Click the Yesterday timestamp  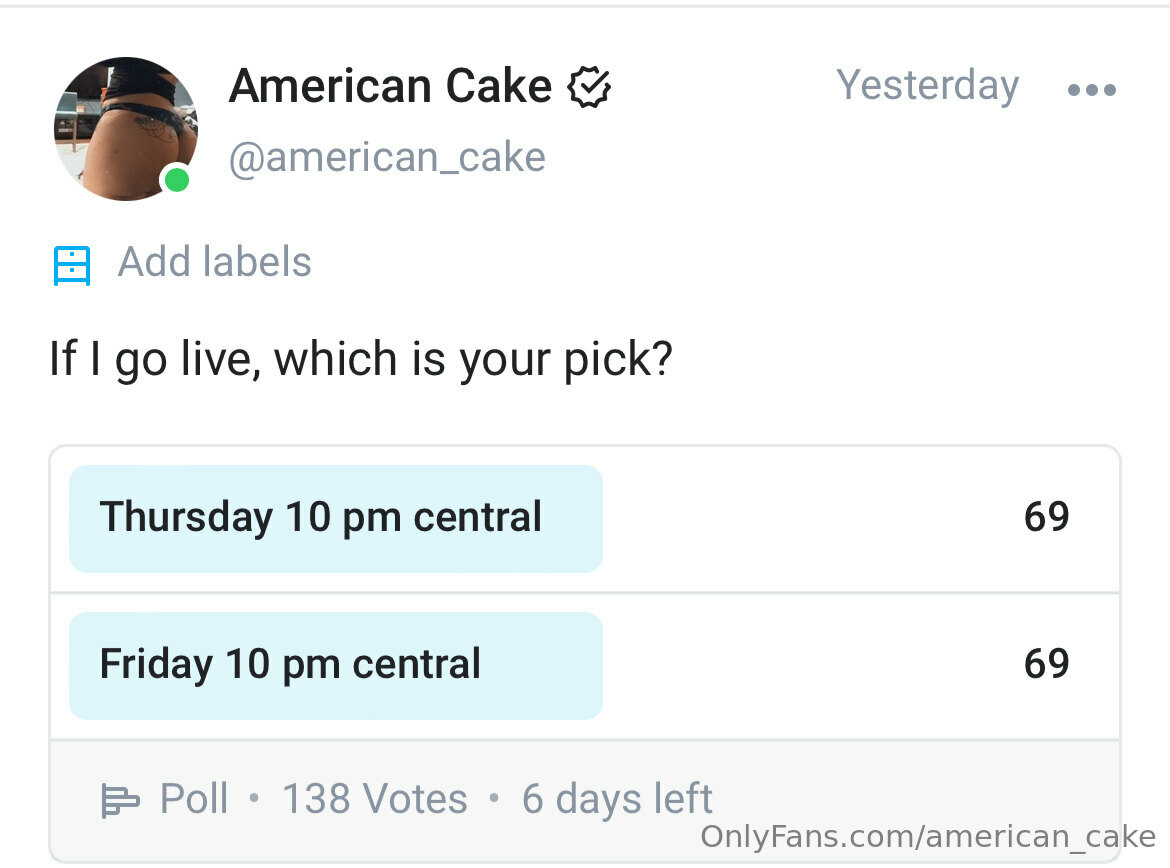(927, 86)
